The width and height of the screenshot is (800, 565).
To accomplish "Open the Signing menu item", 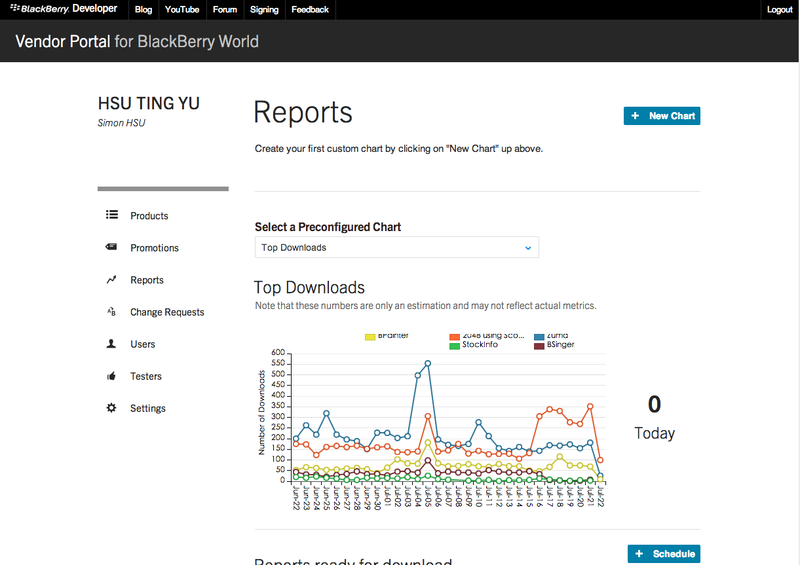I will [x=264, y=10].
